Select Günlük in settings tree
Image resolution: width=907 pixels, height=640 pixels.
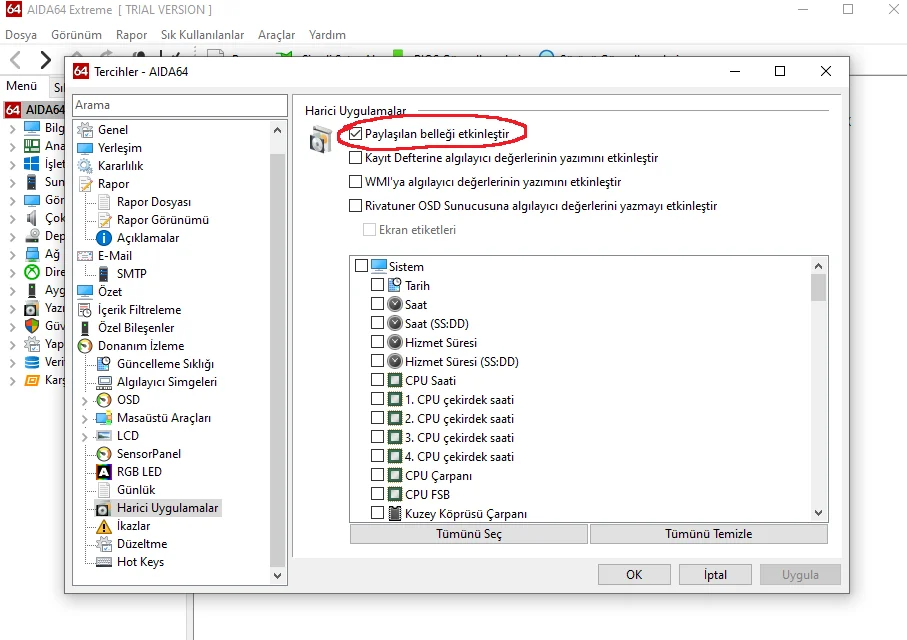[136, 490]
